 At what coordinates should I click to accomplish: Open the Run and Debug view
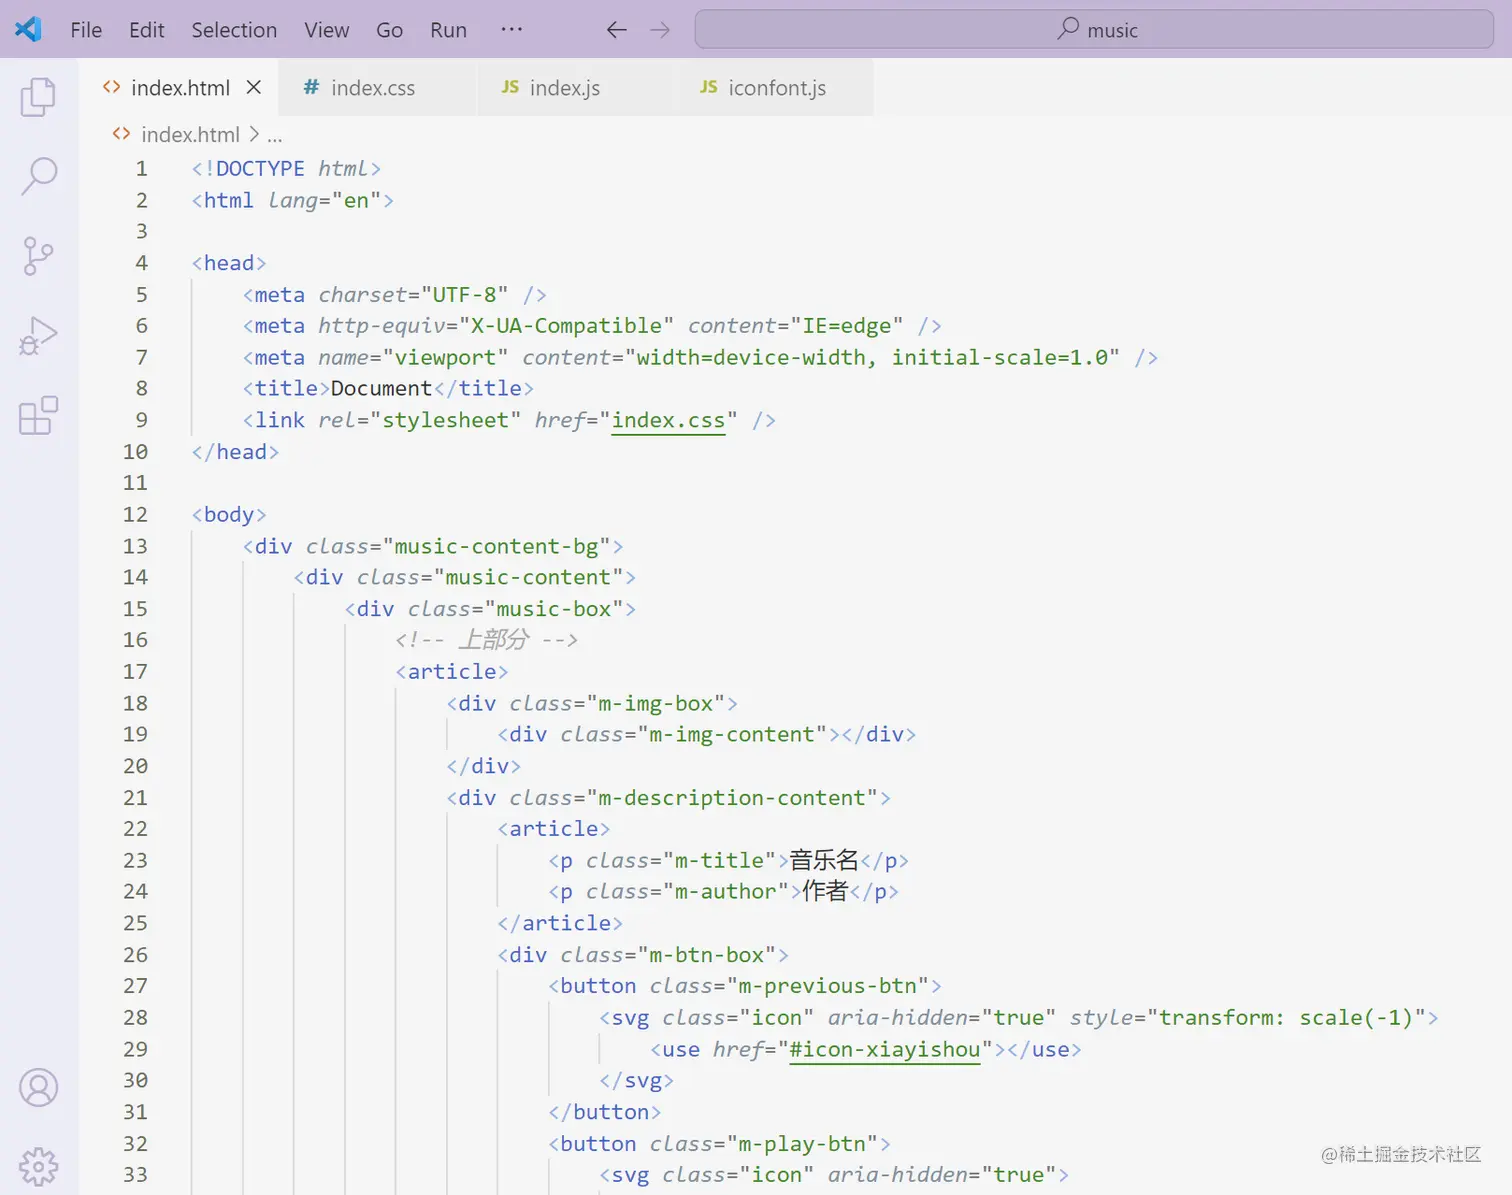(38, 336)
